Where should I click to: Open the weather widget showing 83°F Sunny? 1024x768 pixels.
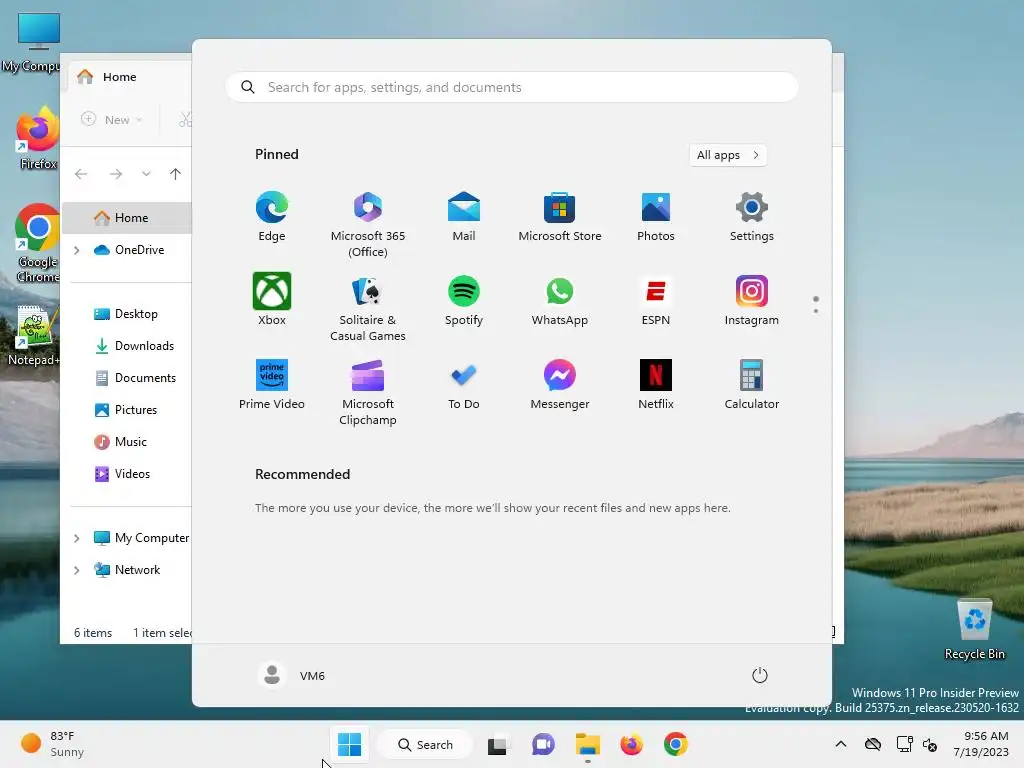point(52,744)
